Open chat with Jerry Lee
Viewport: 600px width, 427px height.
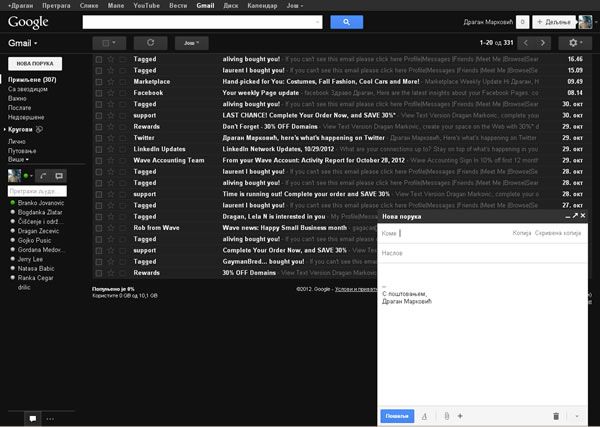30,259
